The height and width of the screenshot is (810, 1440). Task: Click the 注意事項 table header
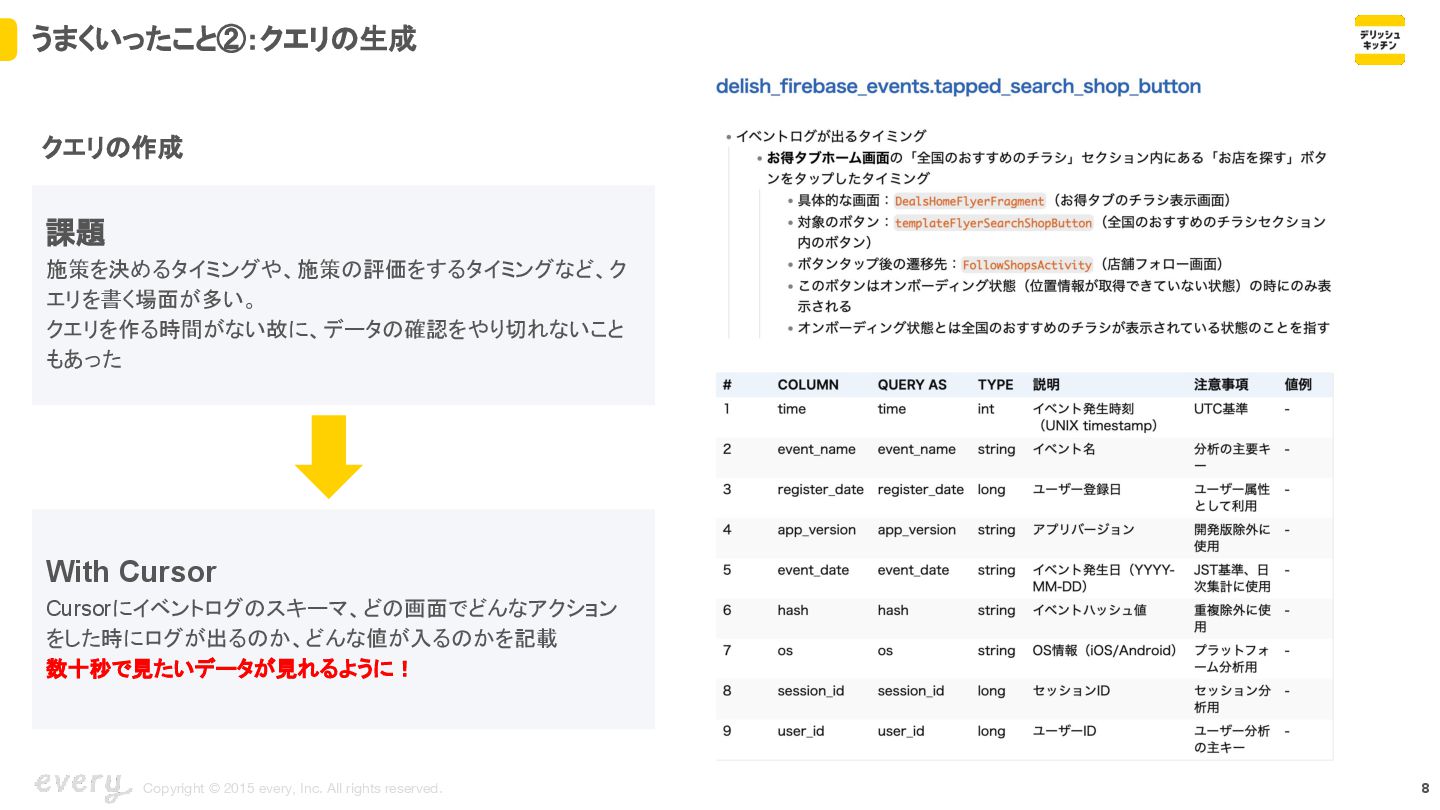coord(1221,385)
